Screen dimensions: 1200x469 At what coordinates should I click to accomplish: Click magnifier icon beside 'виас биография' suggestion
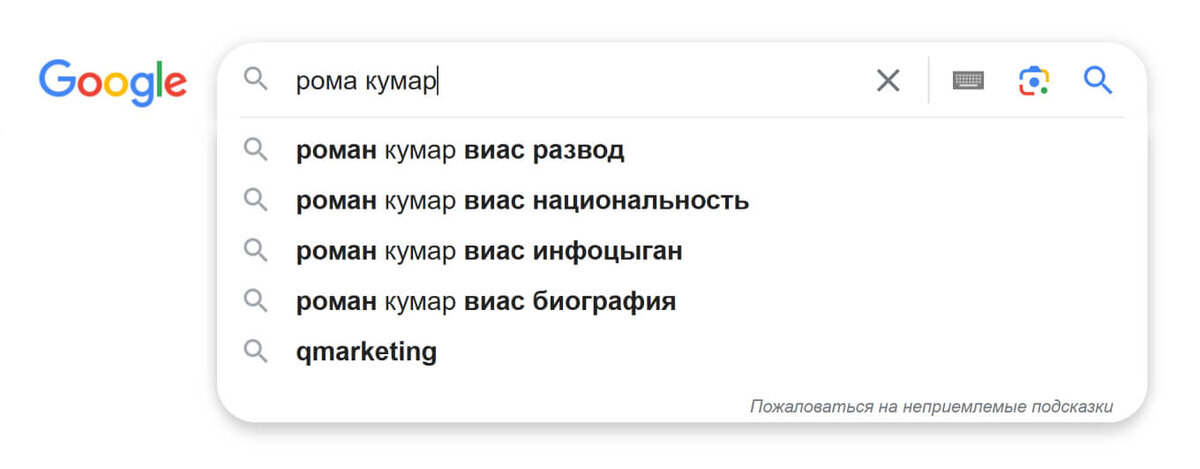click(x=256, y=300)
